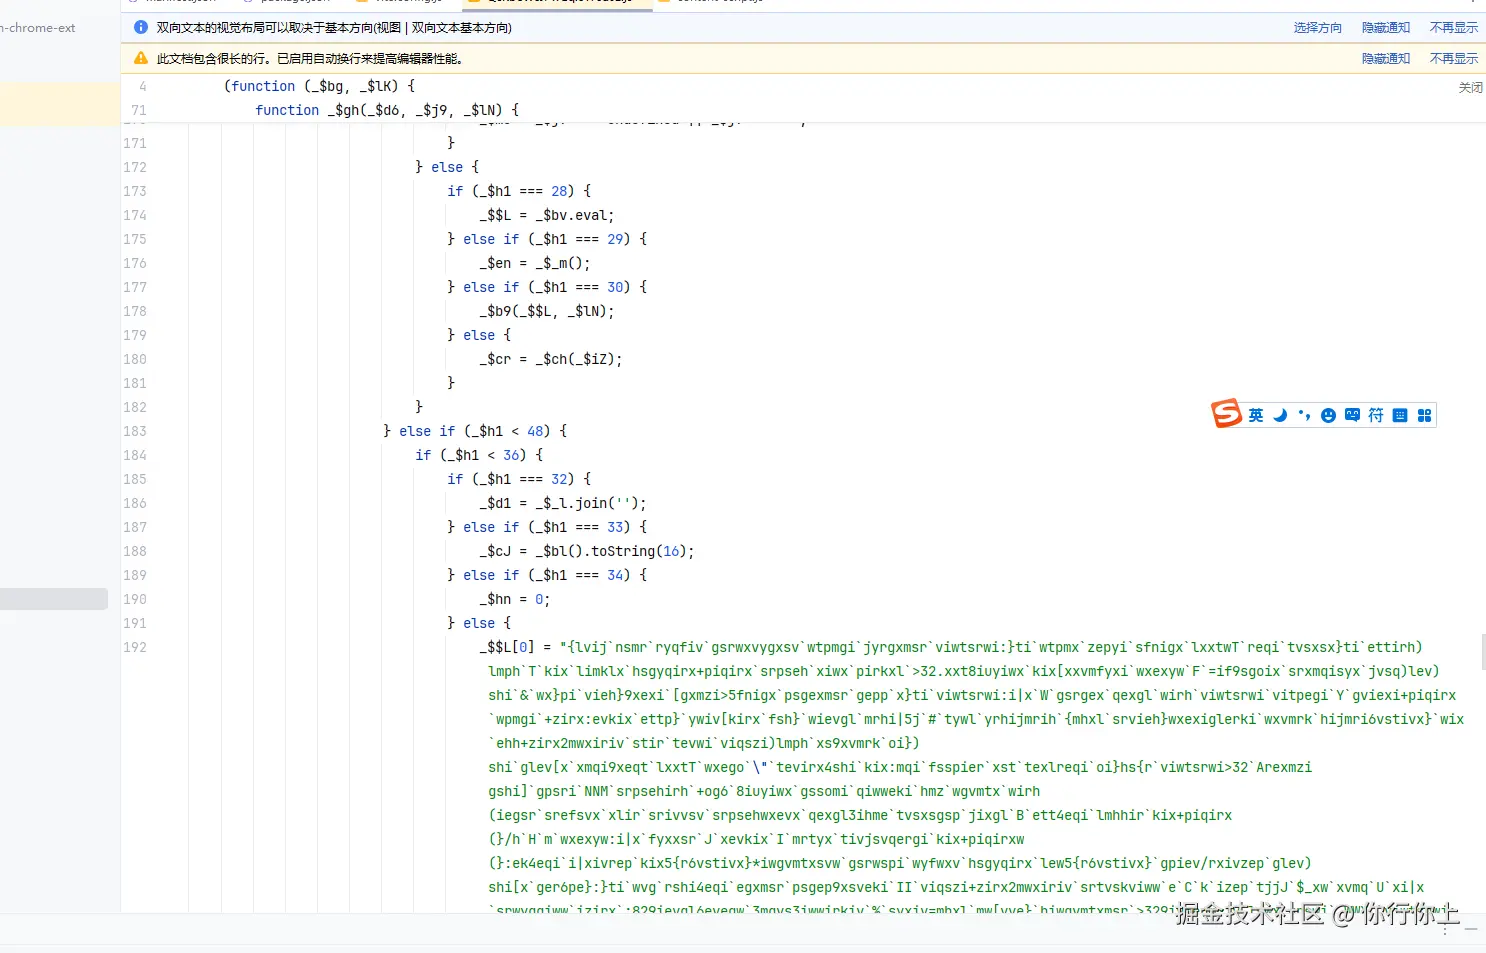The height and width of the screenshot is (953, 1486).
Task: Open the emoji smiley panel
Action: tap(1328, 415)
